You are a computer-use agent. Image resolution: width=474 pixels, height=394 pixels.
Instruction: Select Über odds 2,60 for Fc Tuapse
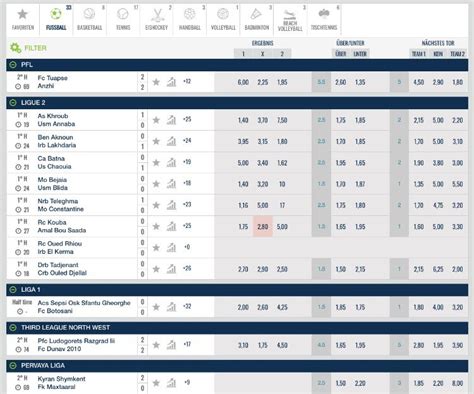pos(341,82)
